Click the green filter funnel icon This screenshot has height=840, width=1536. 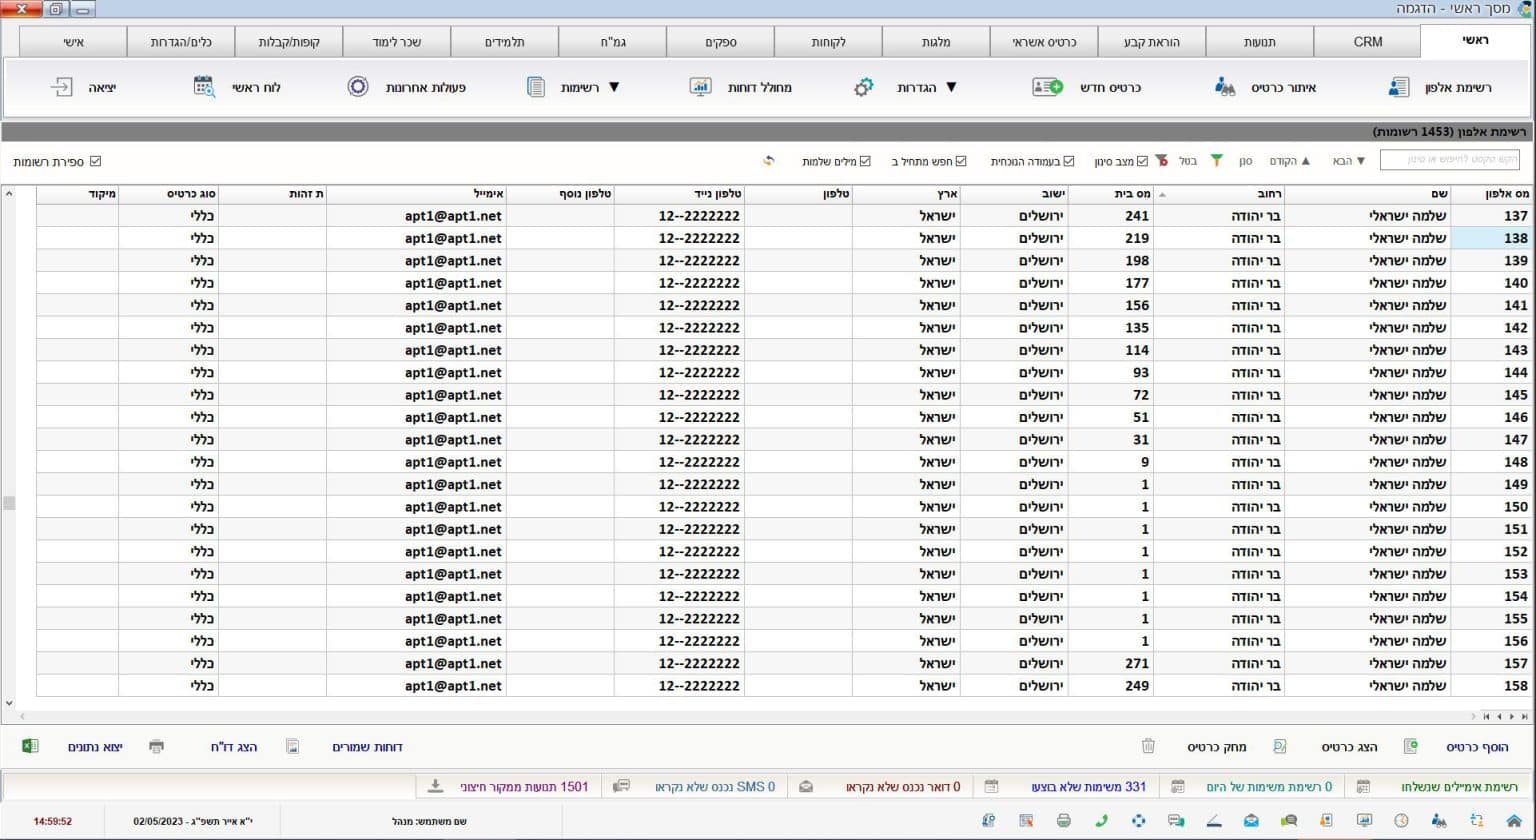click(1217, 161)
